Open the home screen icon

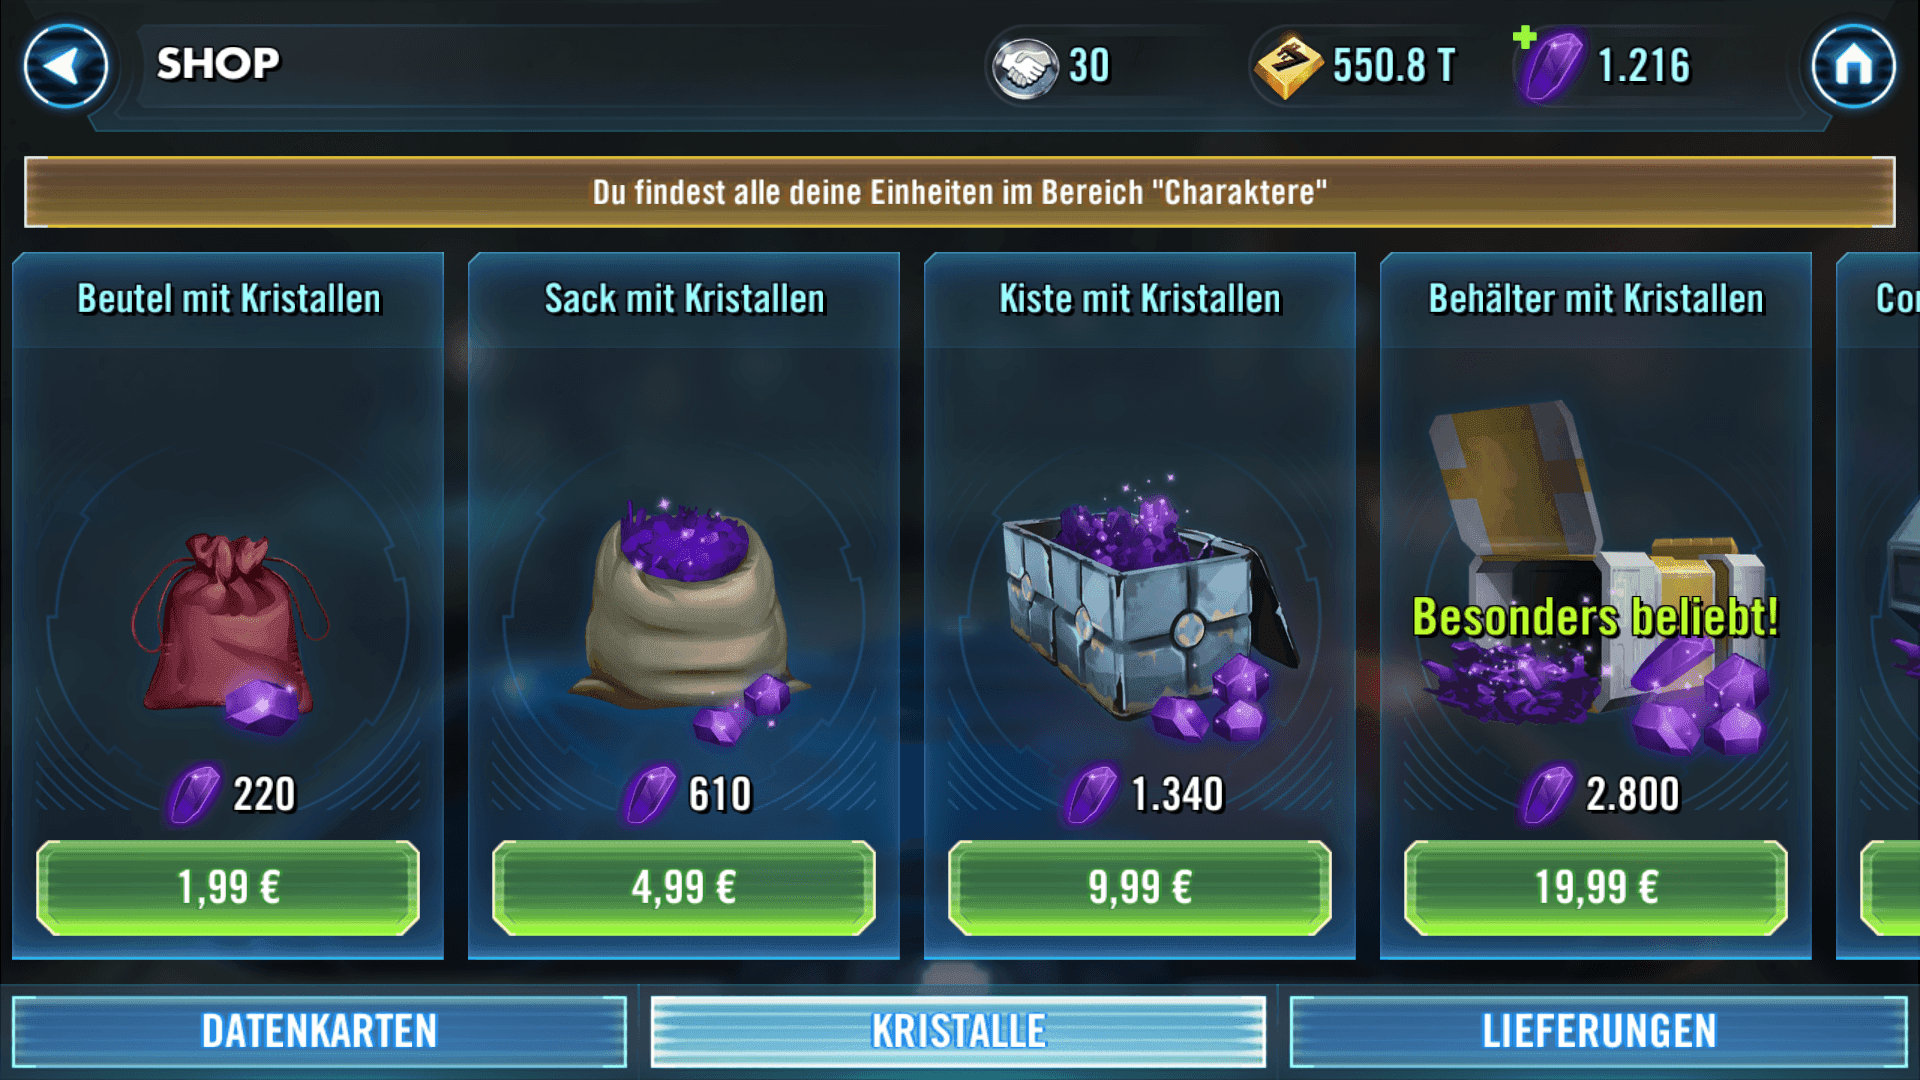[x=1853, y=66]
